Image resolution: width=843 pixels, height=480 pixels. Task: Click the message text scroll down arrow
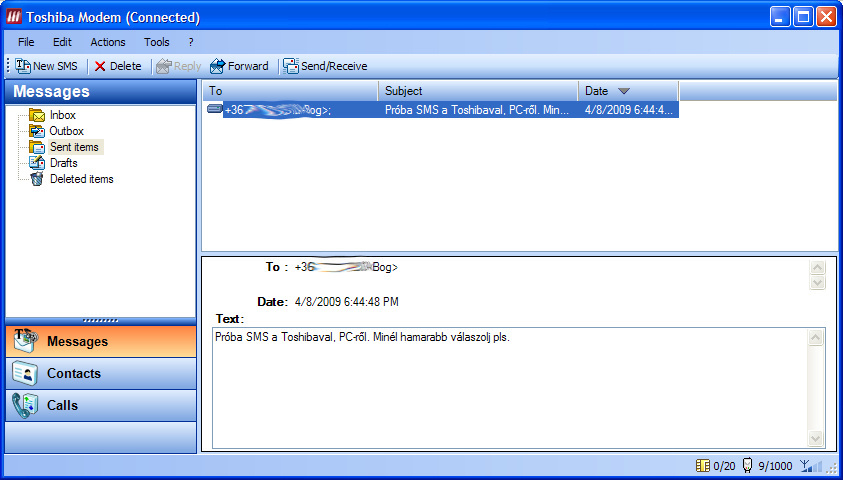815,438
